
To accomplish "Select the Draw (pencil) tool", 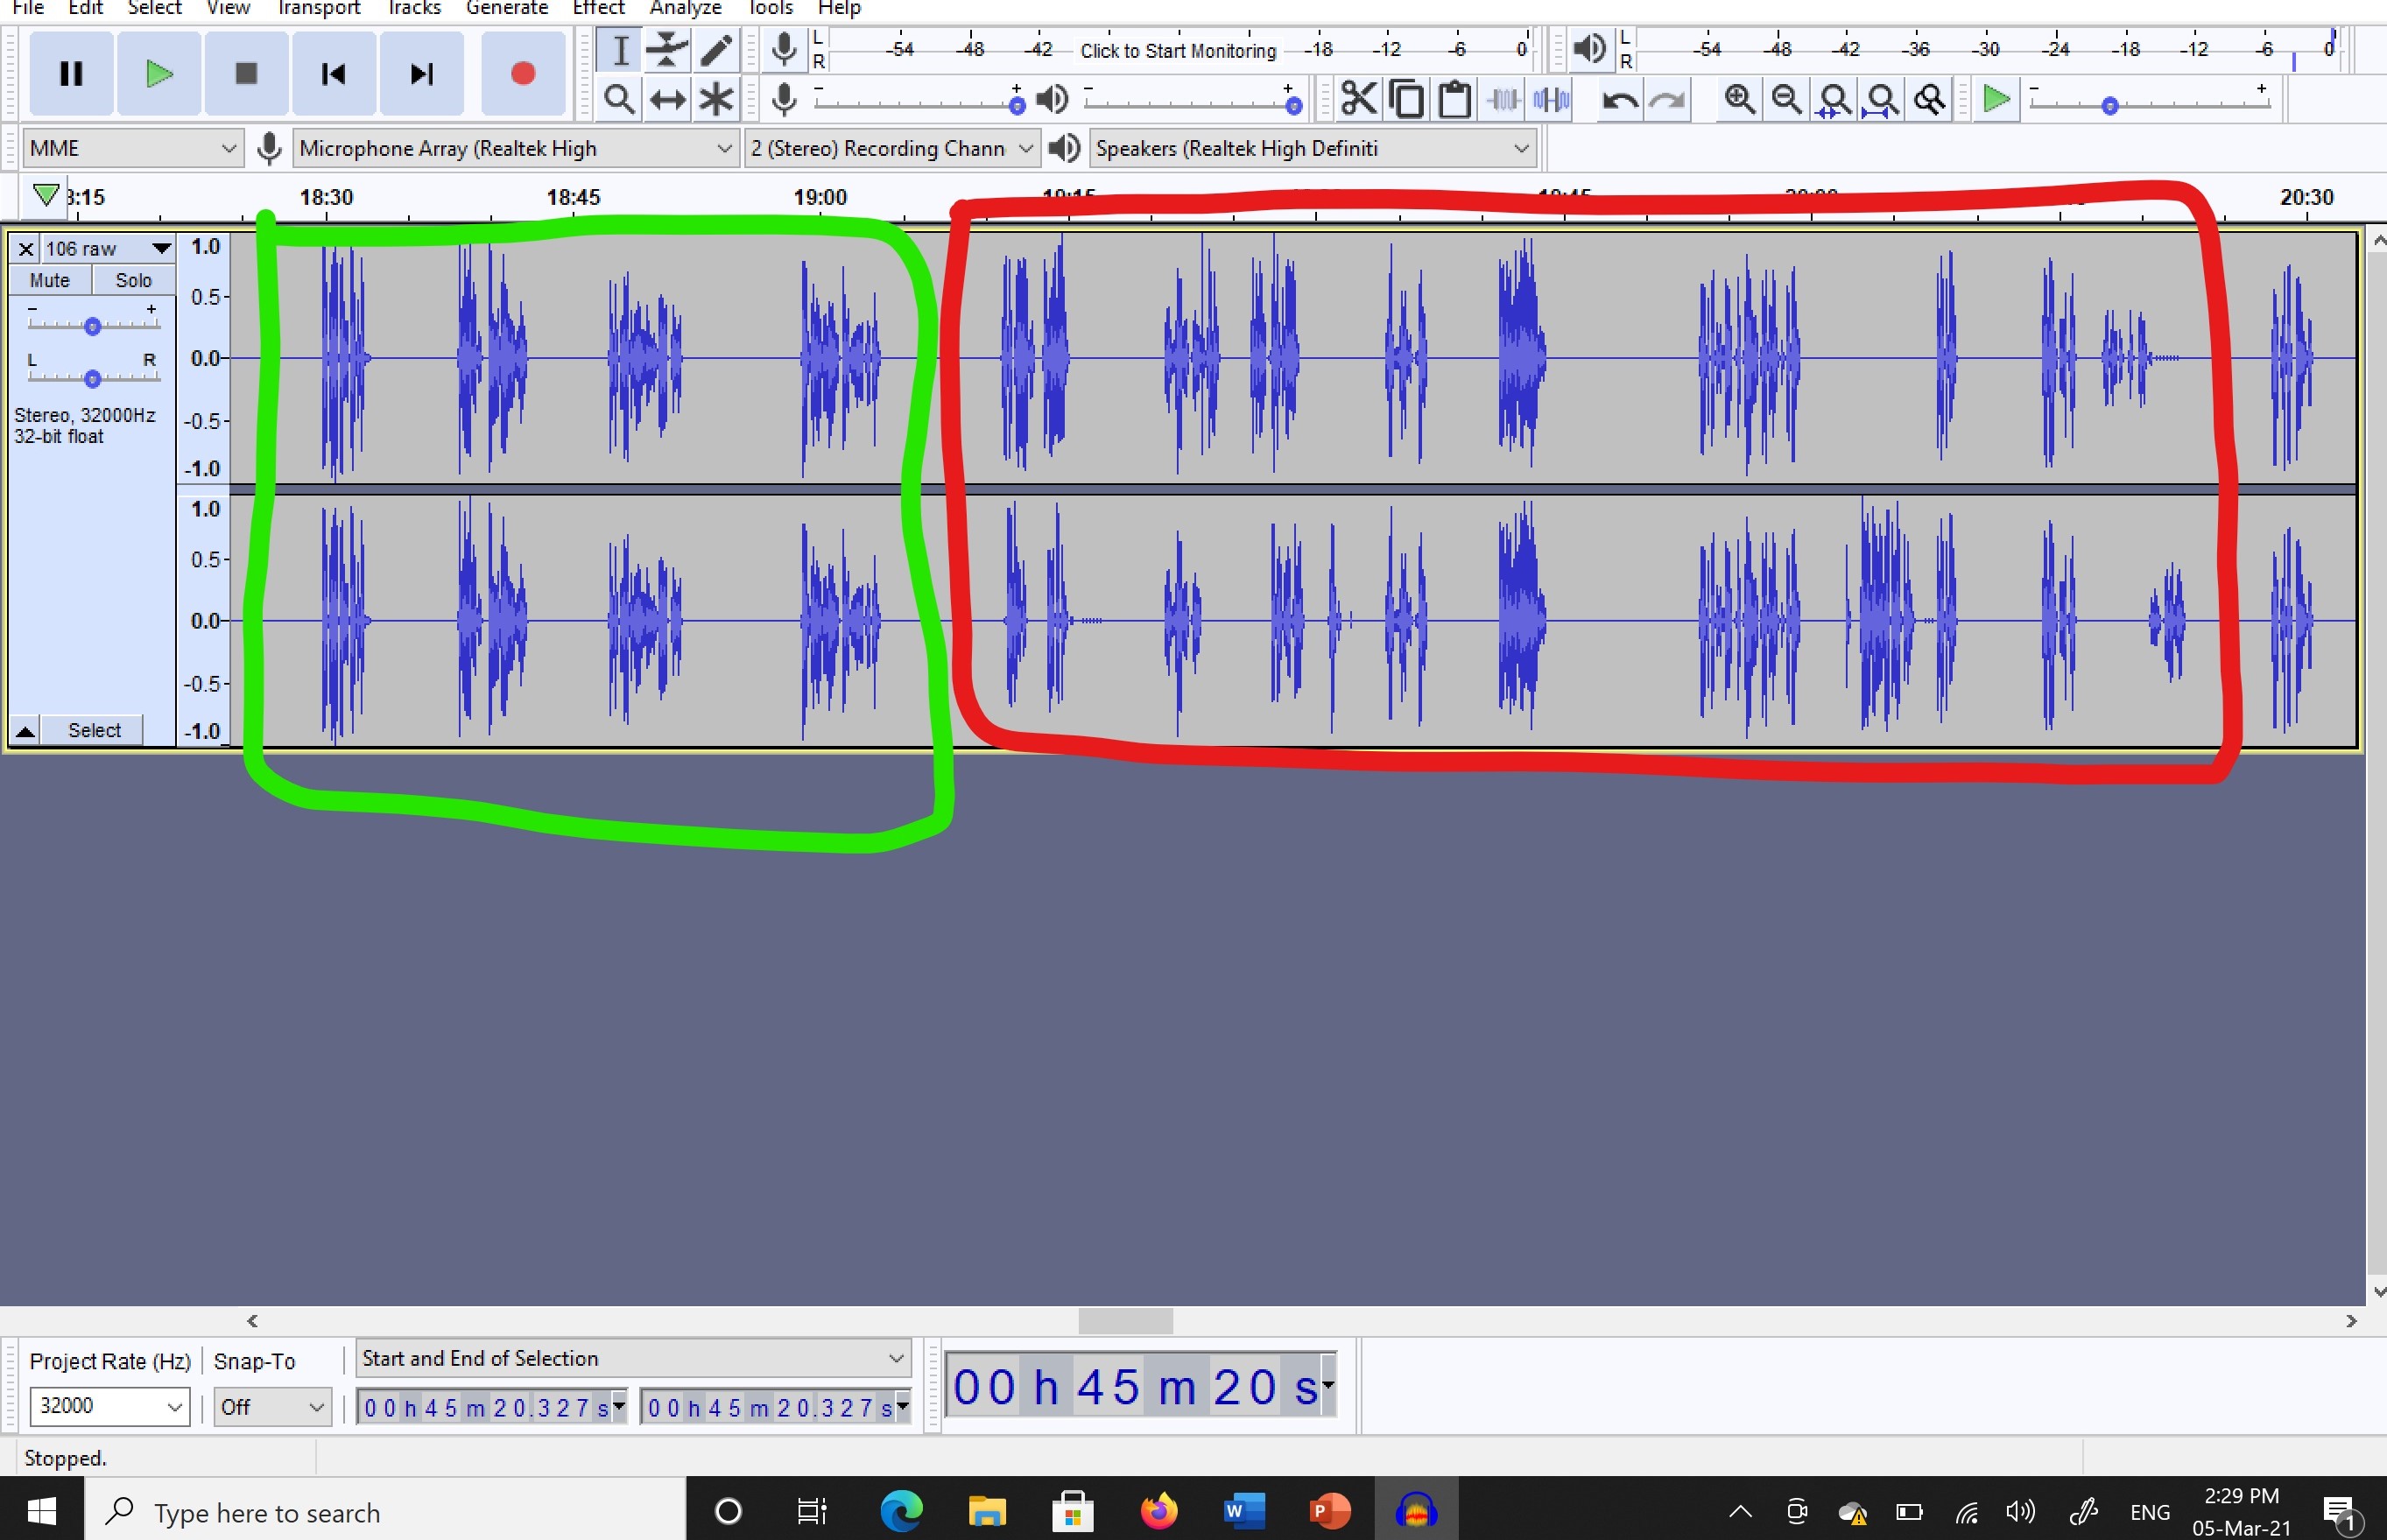I will tap(716, 49).
